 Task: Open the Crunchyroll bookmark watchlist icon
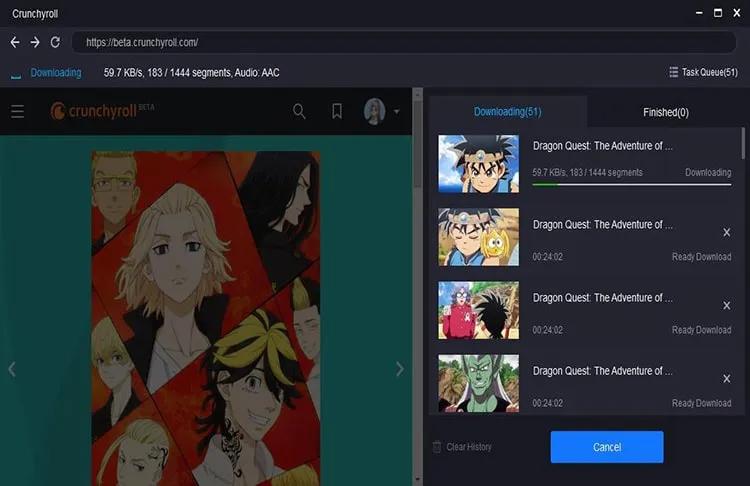click(337, 111)
